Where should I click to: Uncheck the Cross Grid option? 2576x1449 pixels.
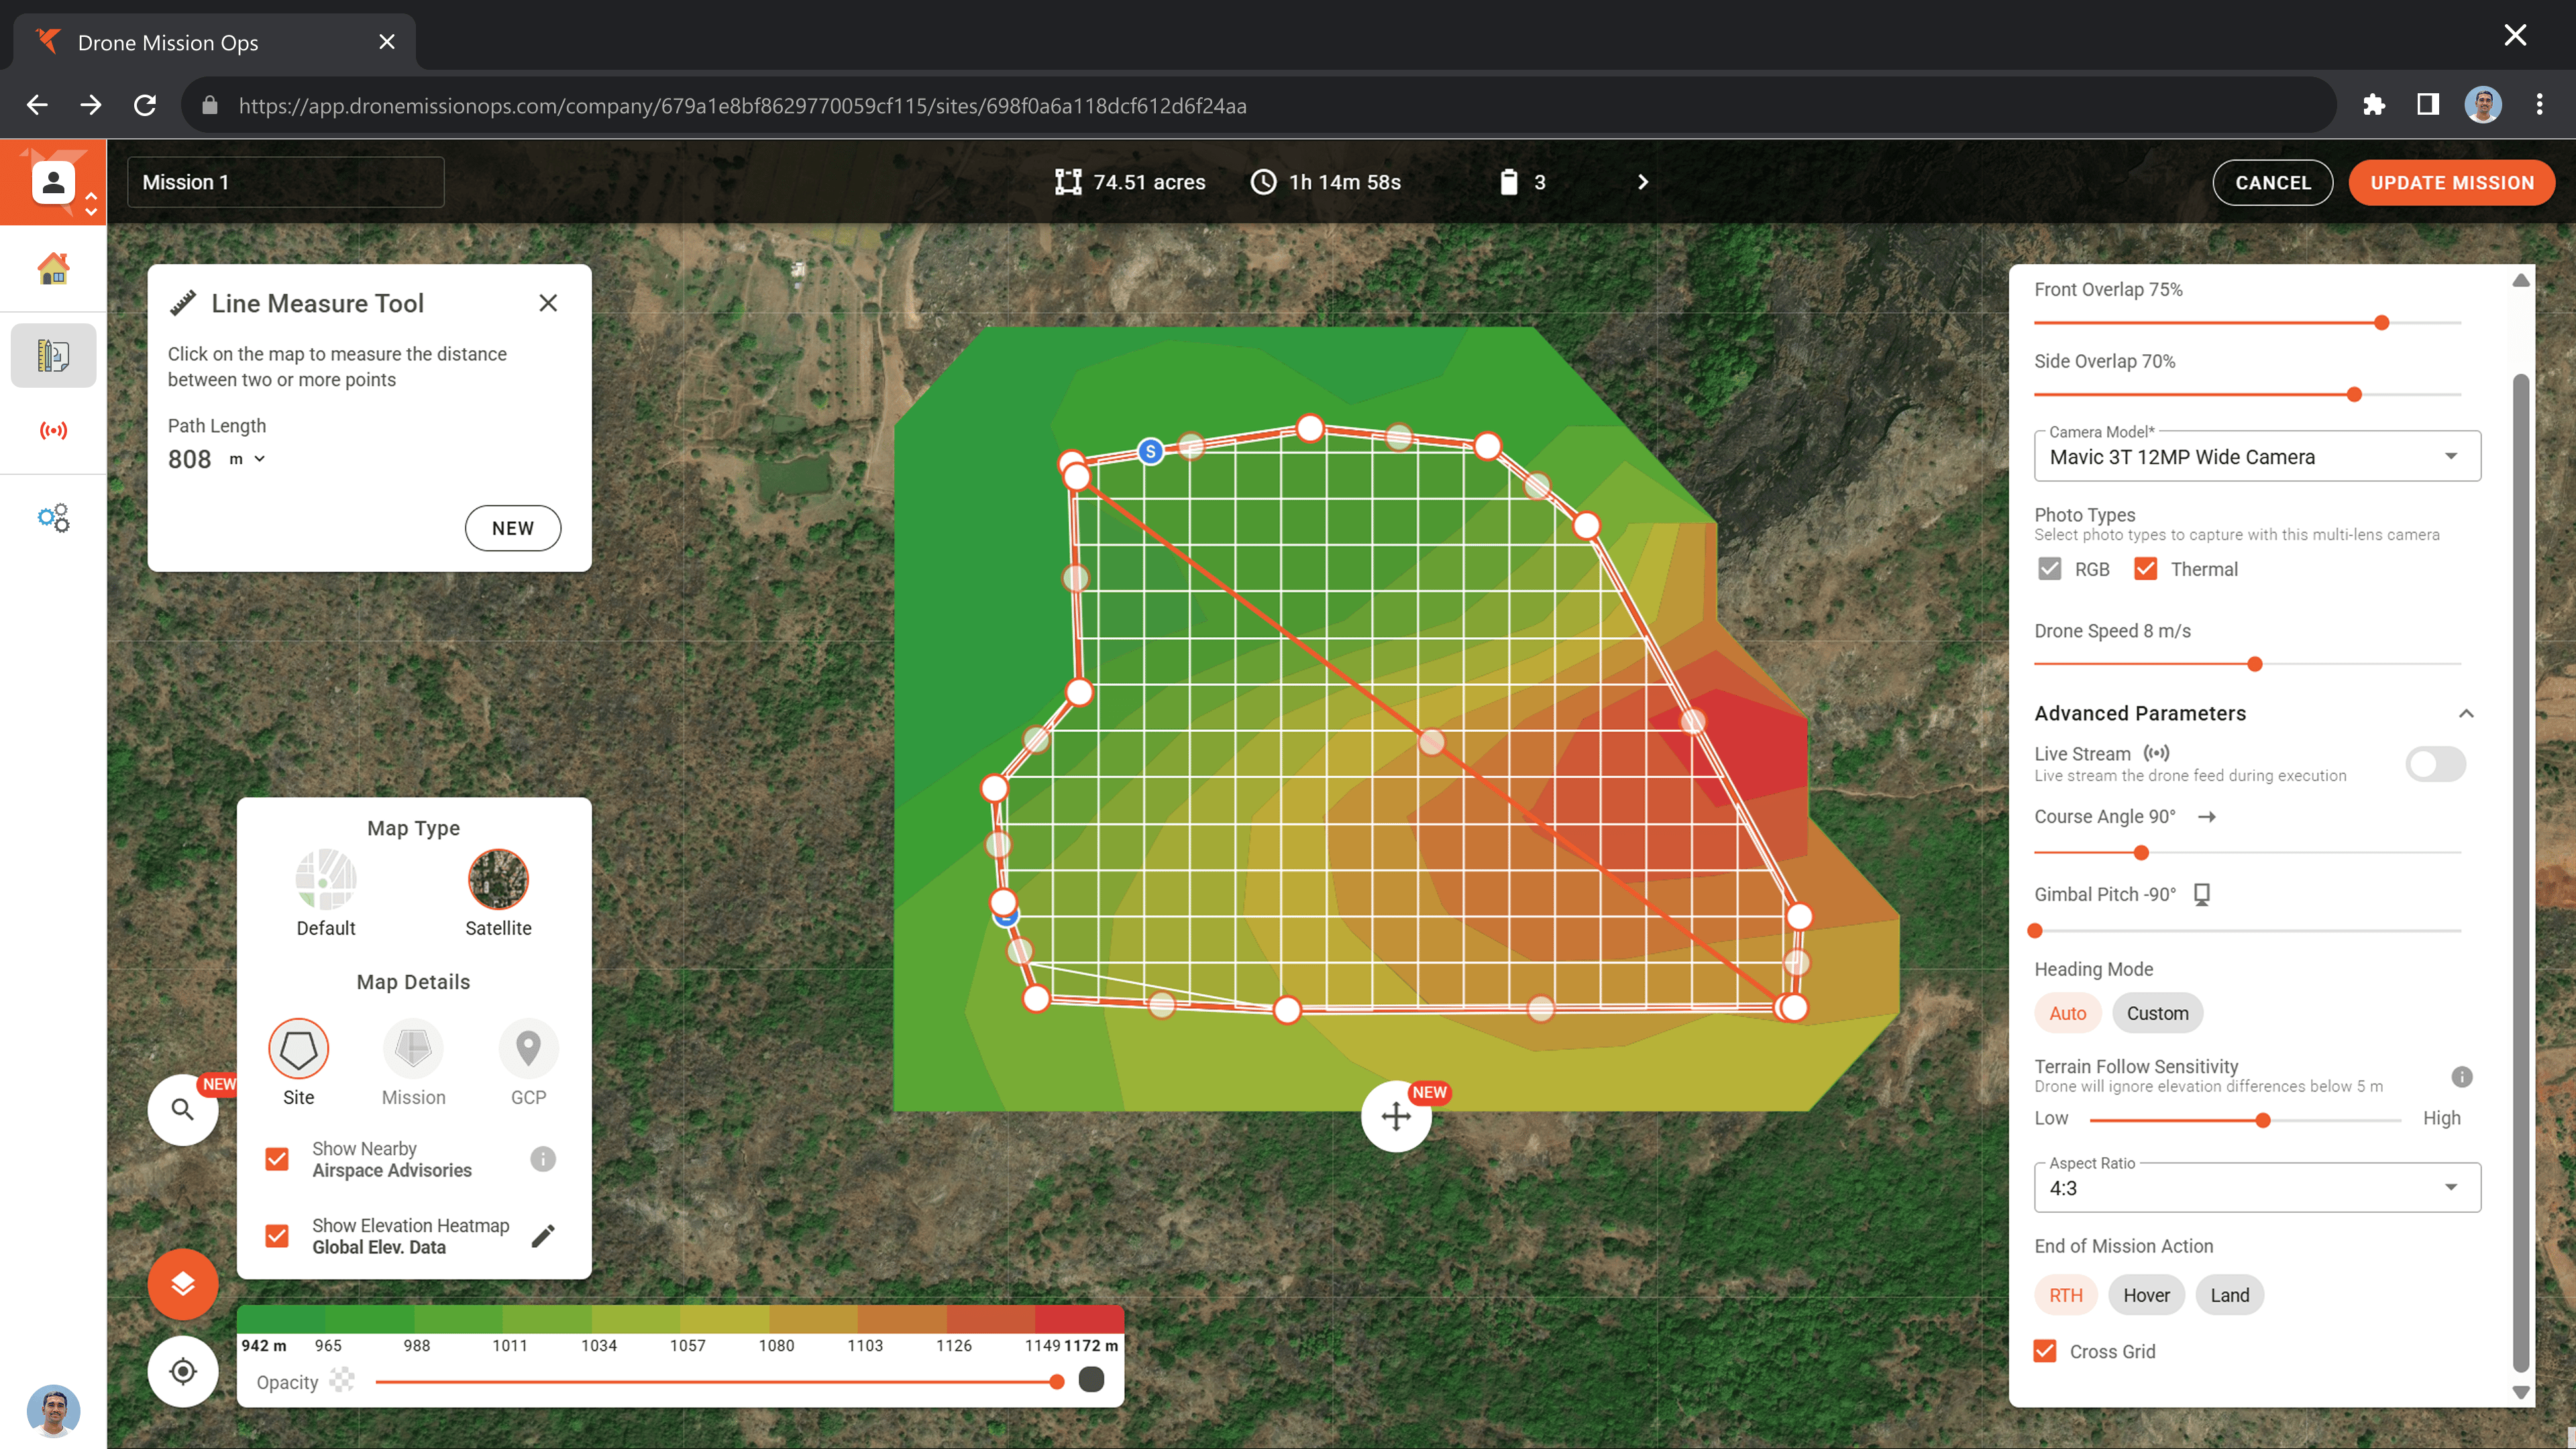[x=2046, y=1352]
